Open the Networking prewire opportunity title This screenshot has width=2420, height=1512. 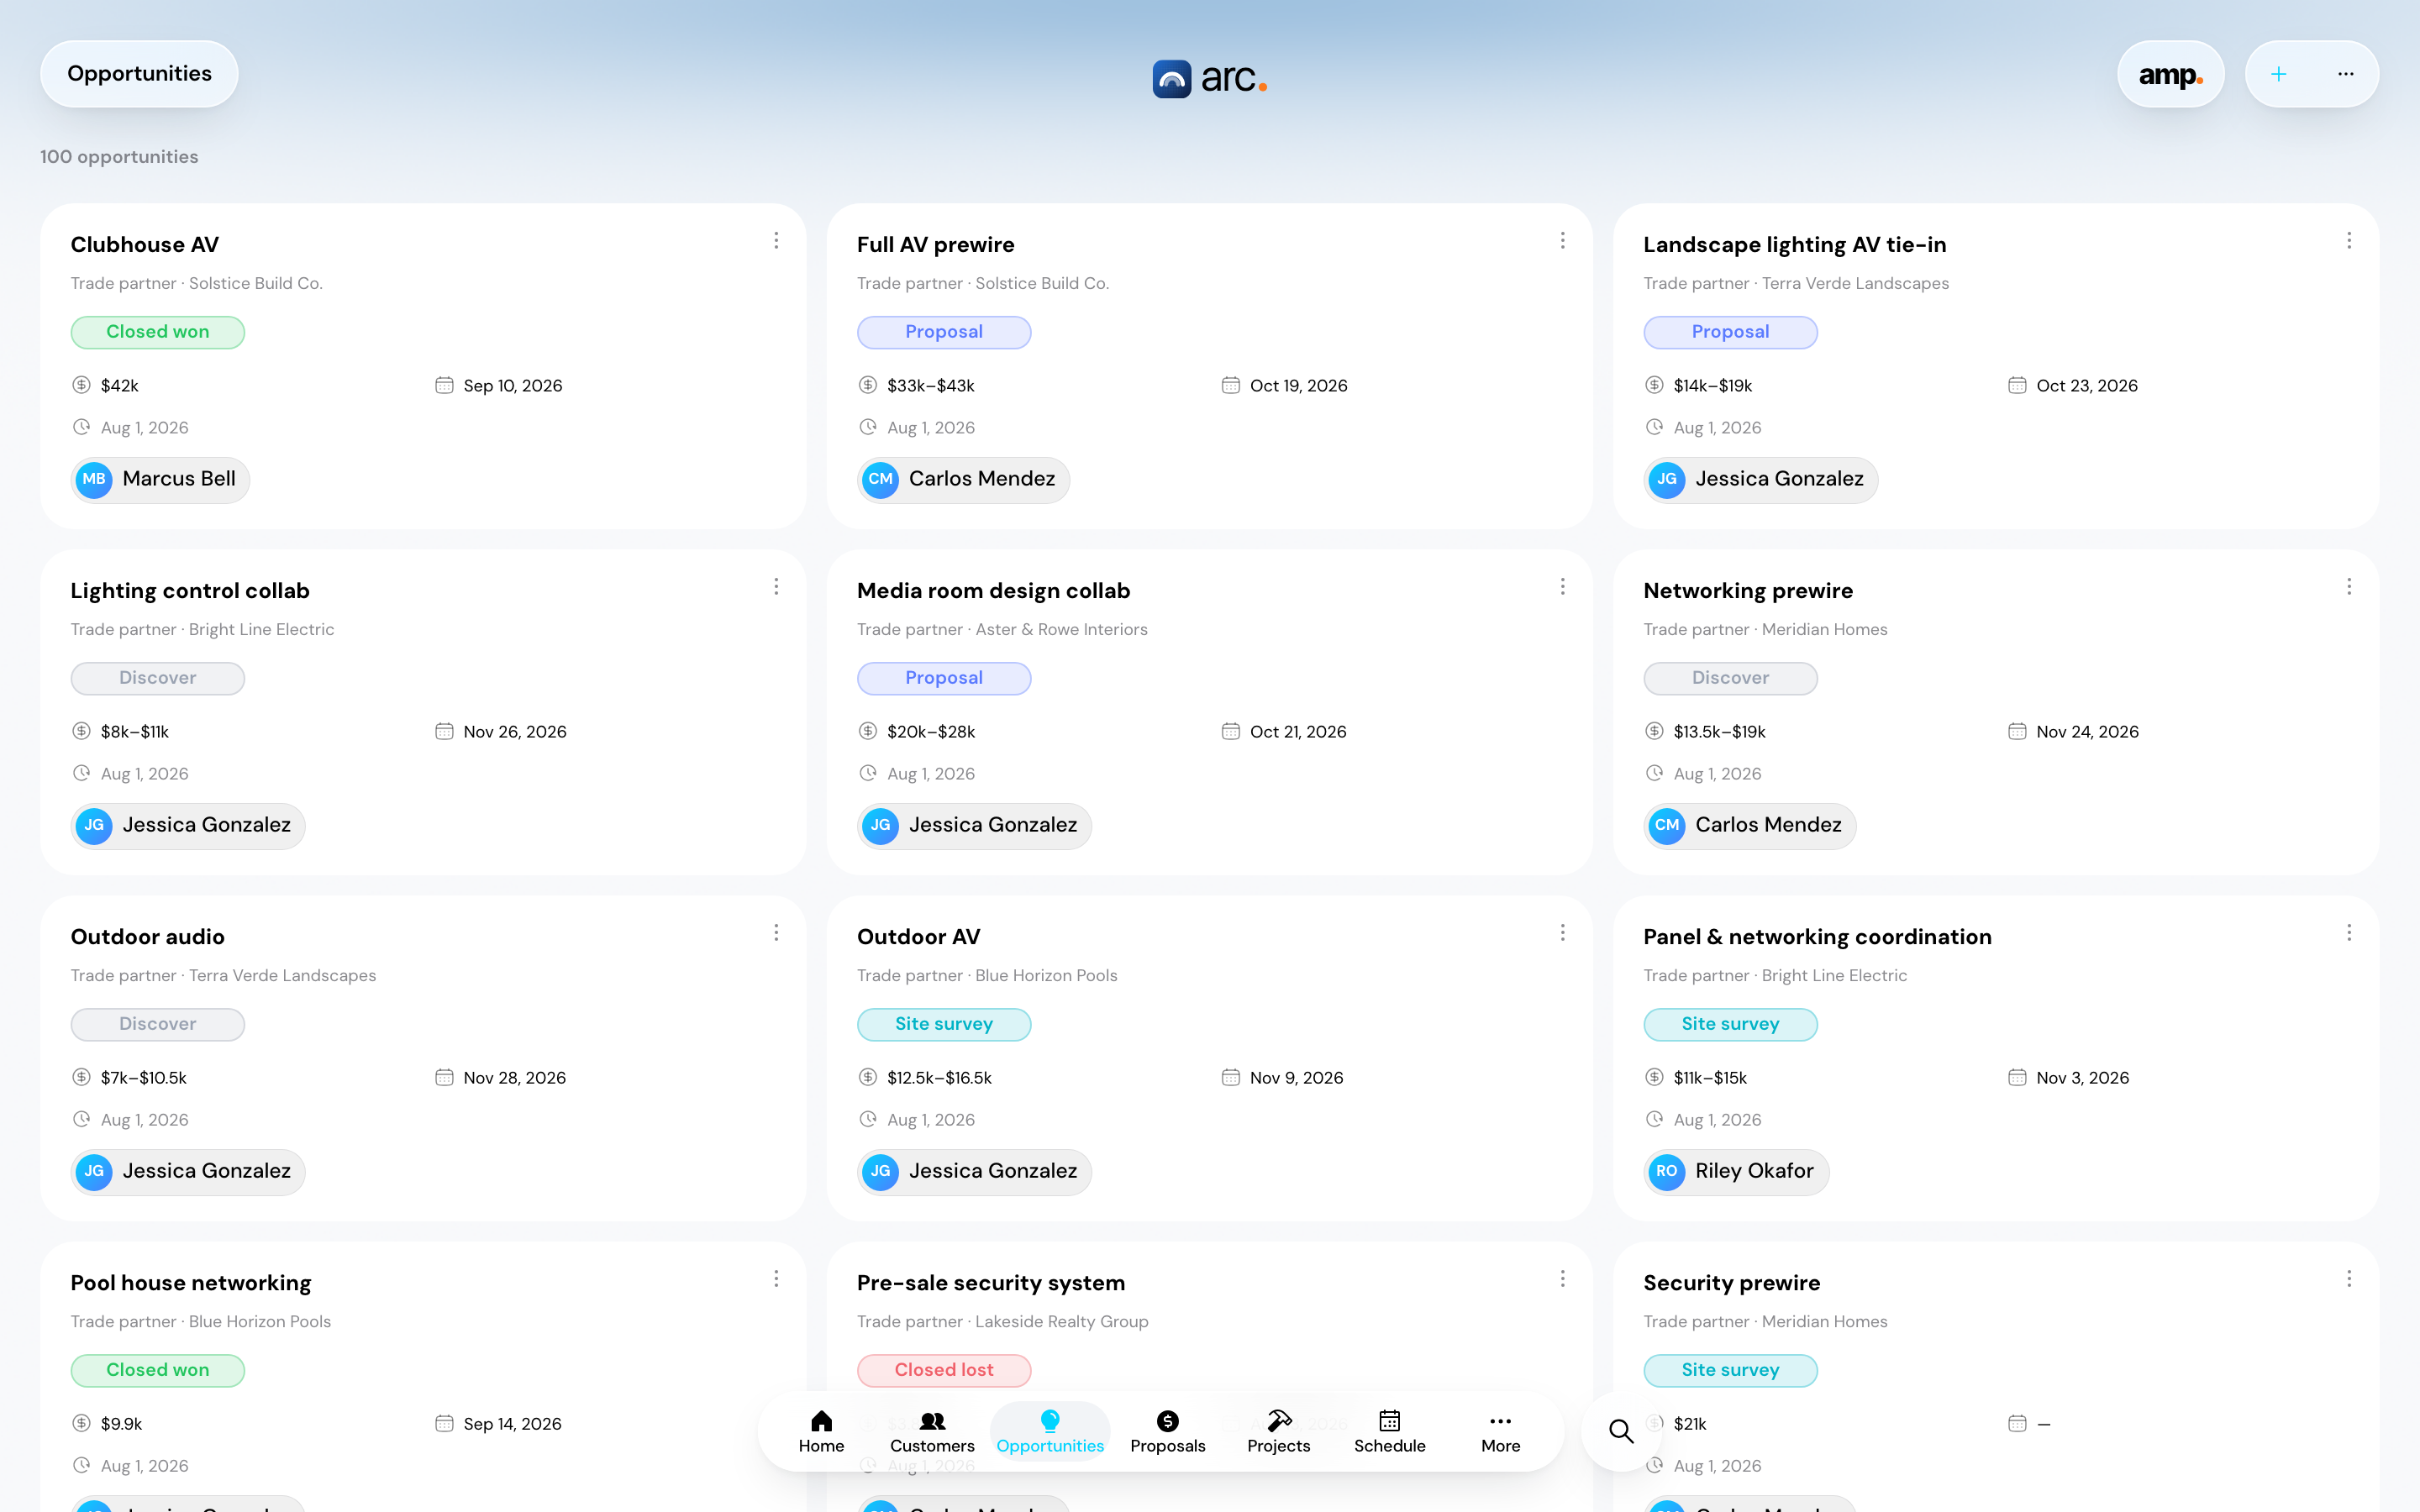pyautogui.click(x=1748, y=591)
